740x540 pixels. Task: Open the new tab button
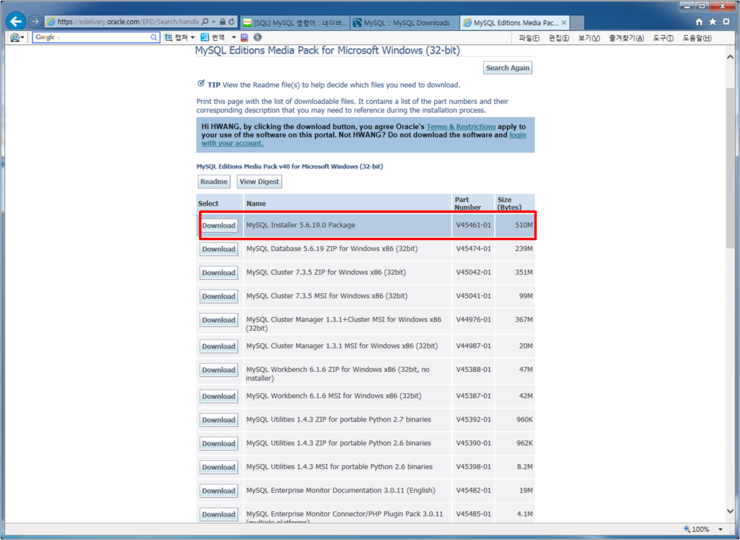click(x=577, y=23)
